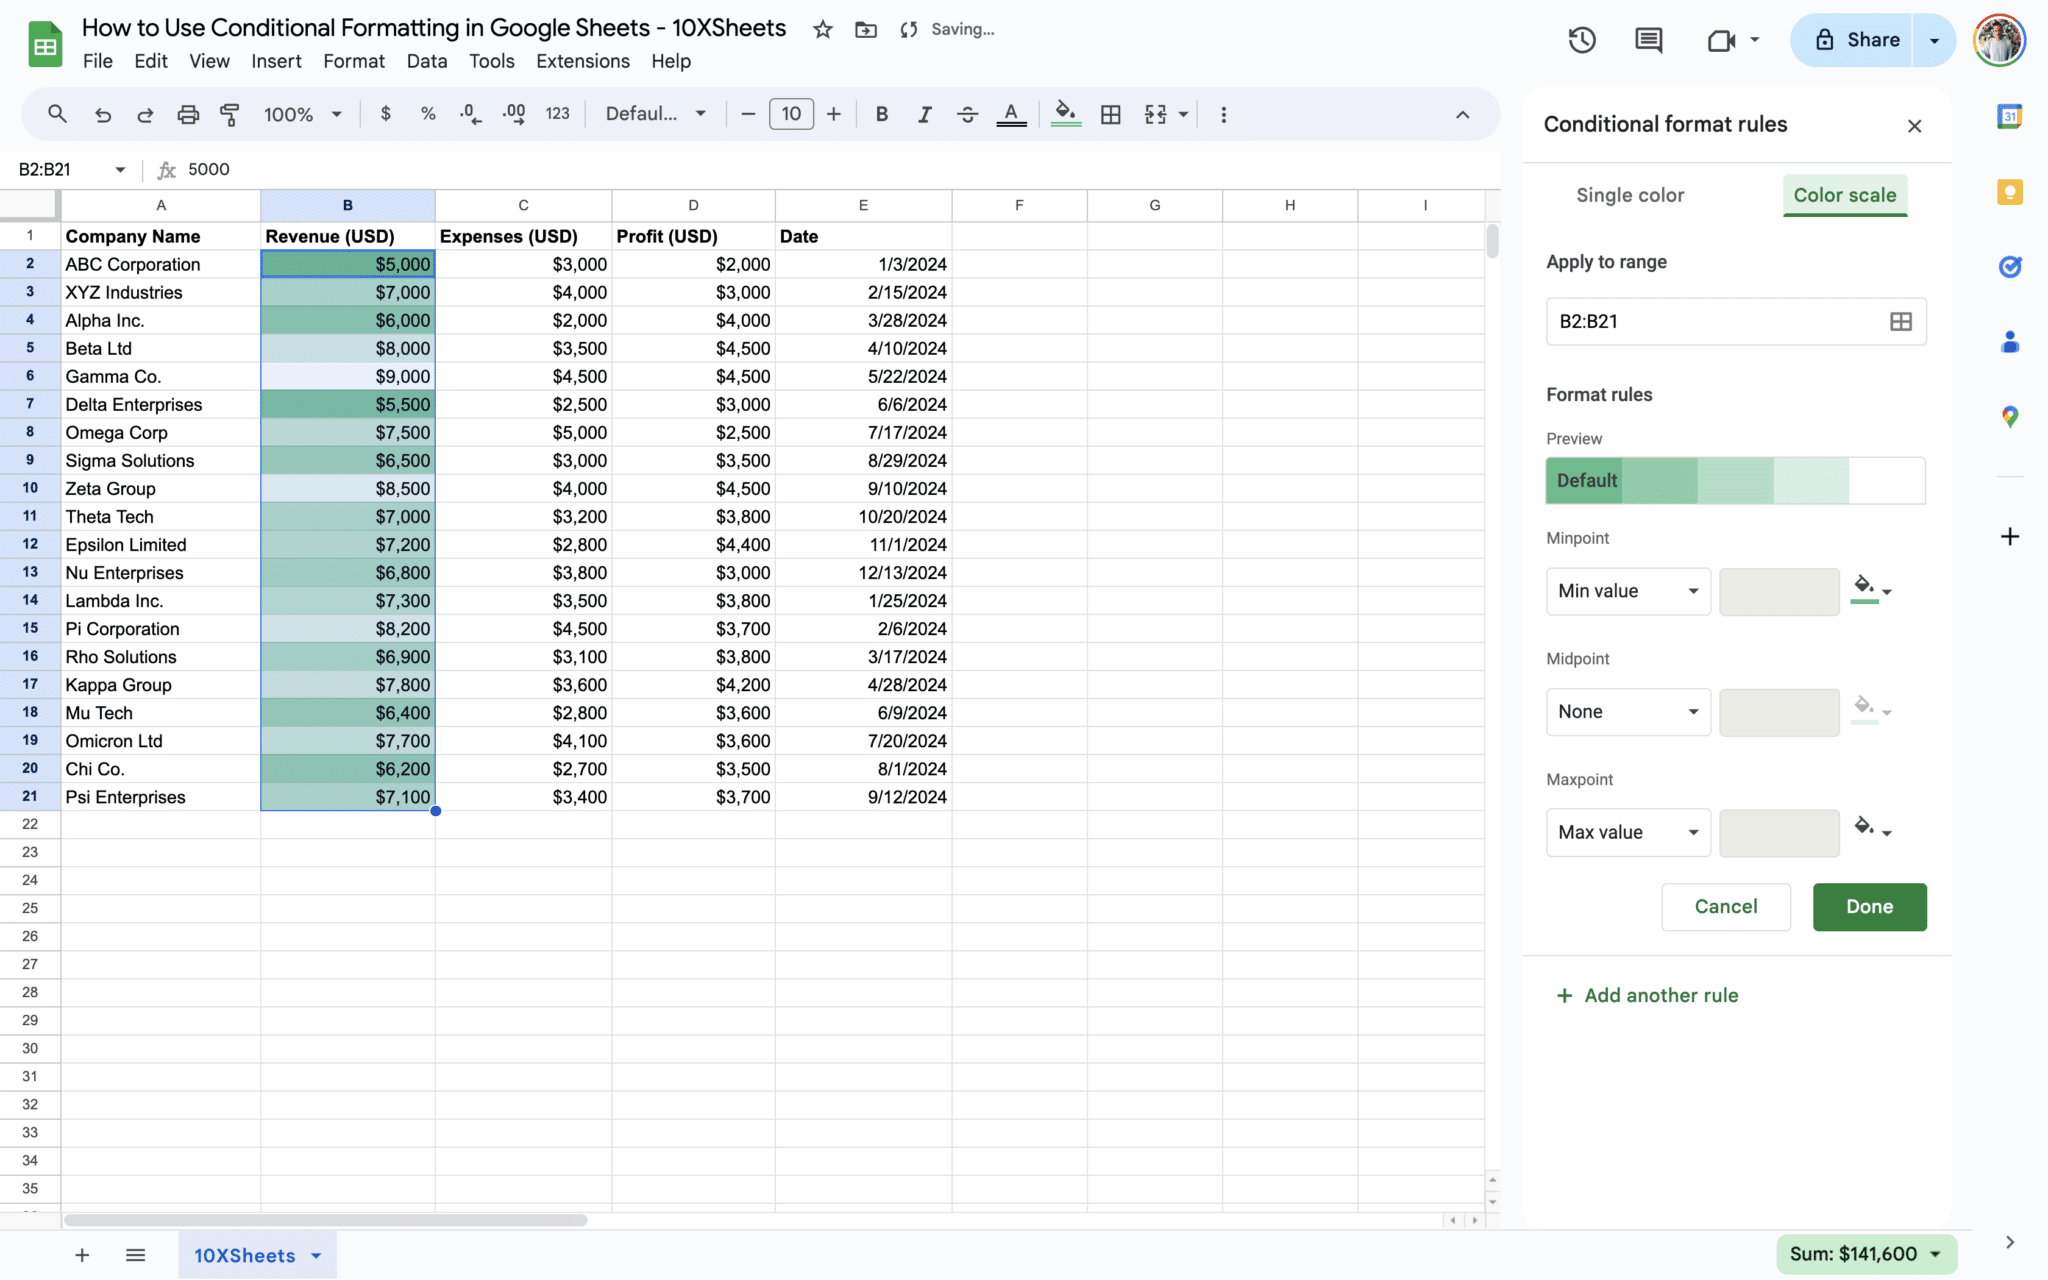Click the increase decimal places icon
Image resolution: width=2048 pixels, height=1280 pixels.
tap(514, 114)
